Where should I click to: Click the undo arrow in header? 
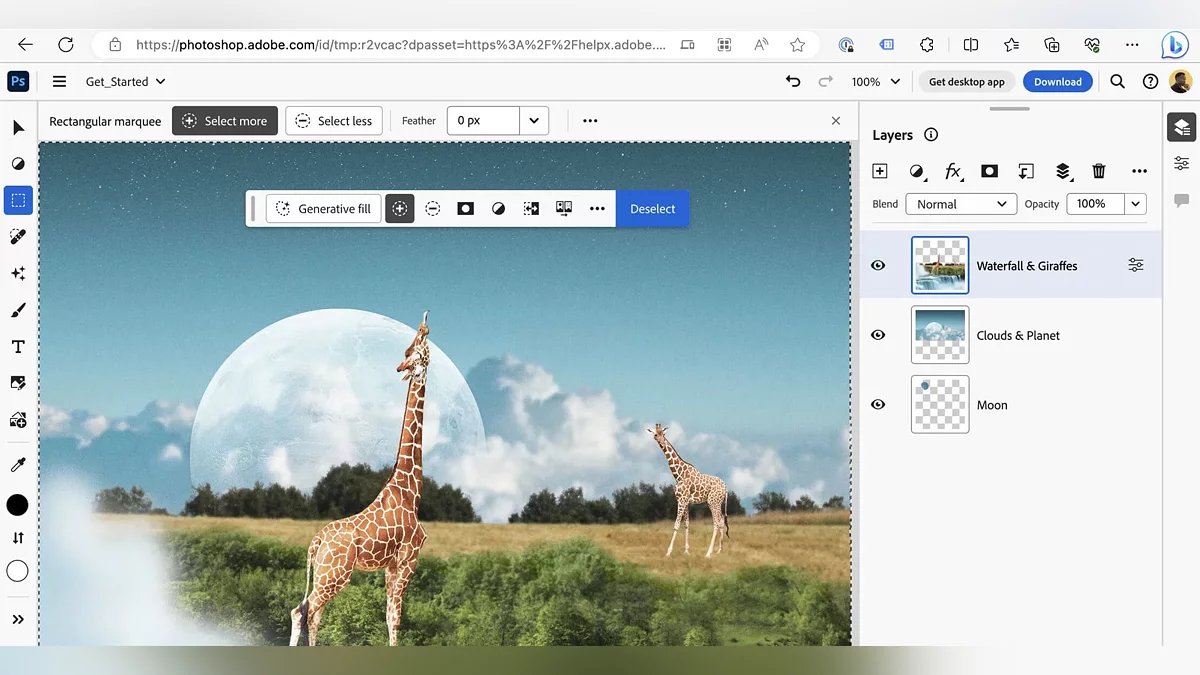coord(793,82)
